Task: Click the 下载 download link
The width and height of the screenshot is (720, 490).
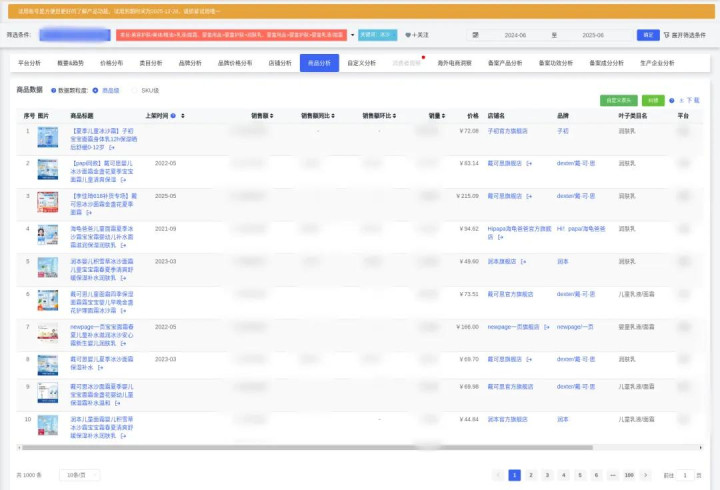Action: pos(689,100)
